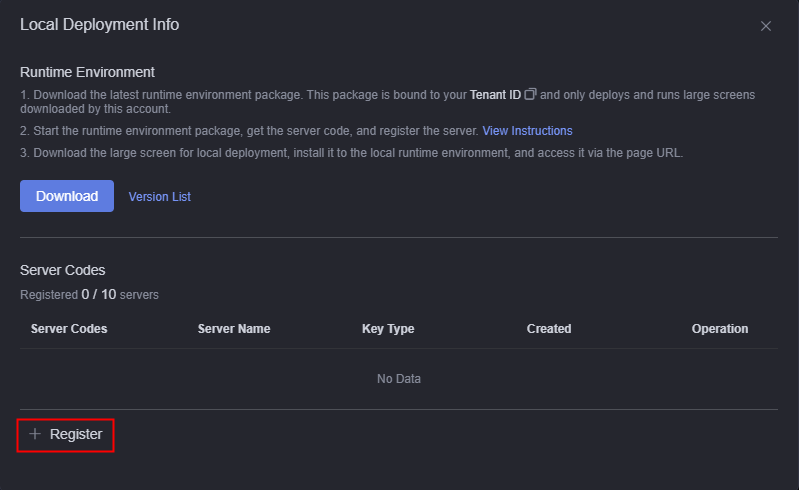This screenshot has width=799, height=490.
Task: Click the plus icon beside Register
Action: (35, 434)
